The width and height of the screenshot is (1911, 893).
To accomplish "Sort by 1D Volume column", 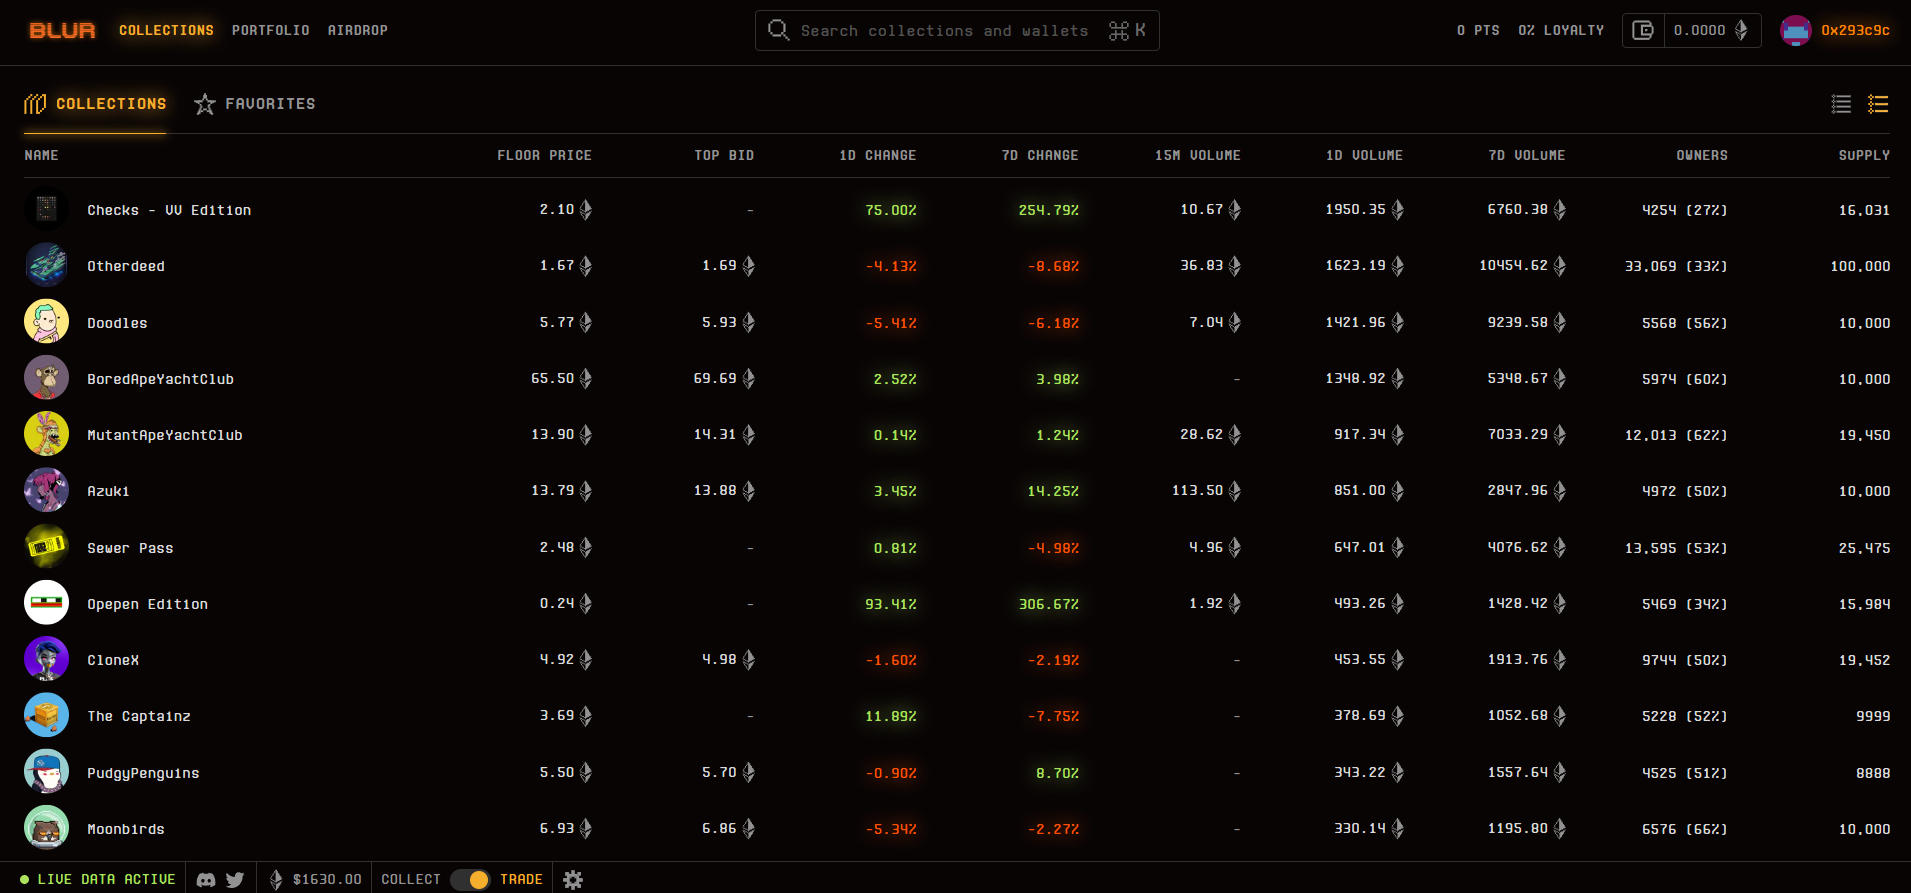I will 1364,156.
